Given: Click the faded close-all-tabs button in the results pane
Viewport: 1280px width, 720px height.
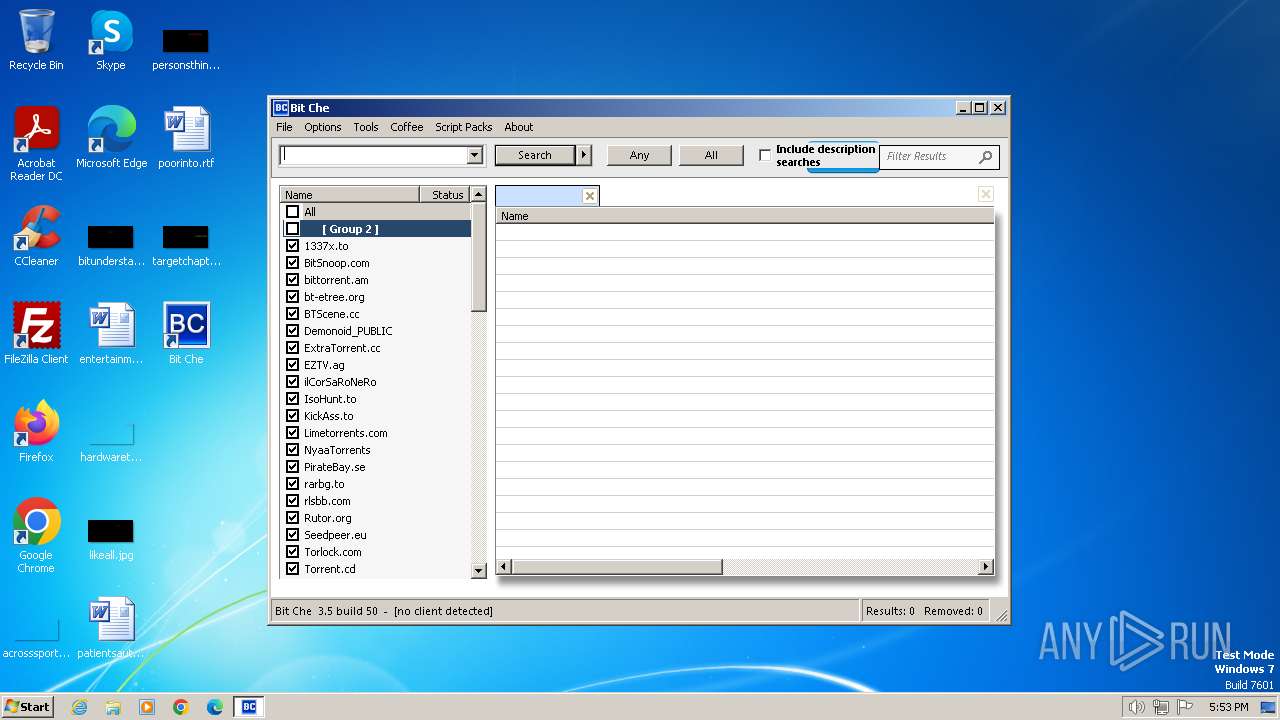Looking at the screenshot, I should (986, 194).
